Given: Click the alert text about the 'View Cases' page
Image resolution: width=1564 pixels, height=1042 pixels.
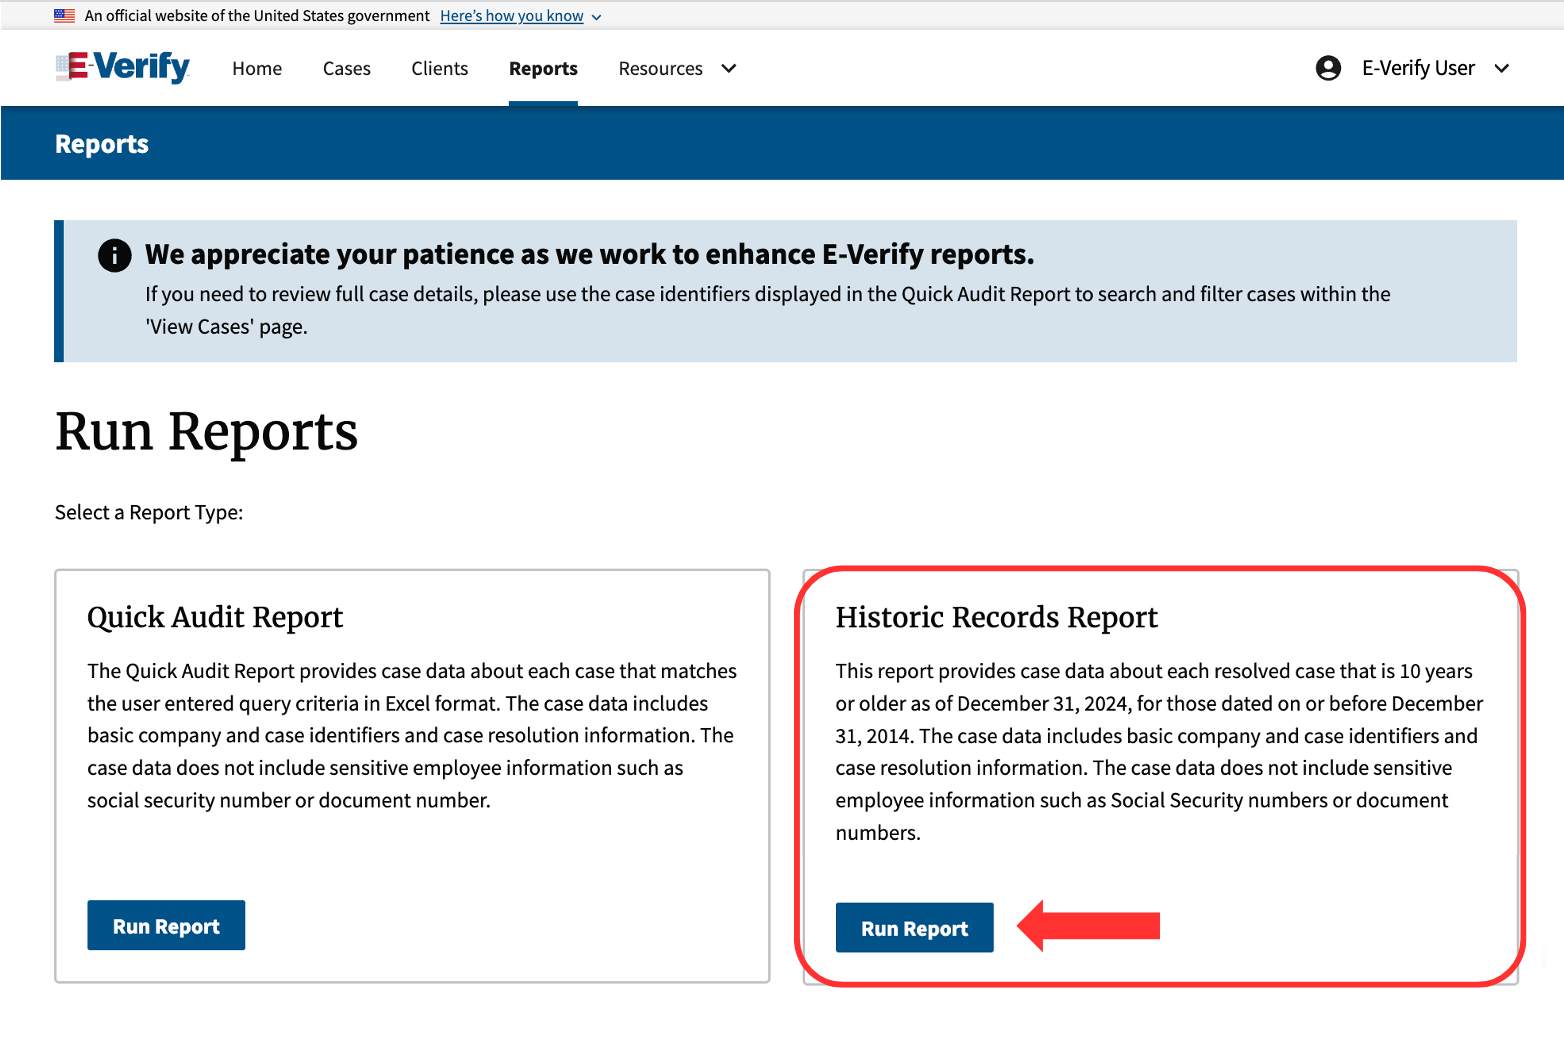Looking at the screenshot, I should (768, 310).
